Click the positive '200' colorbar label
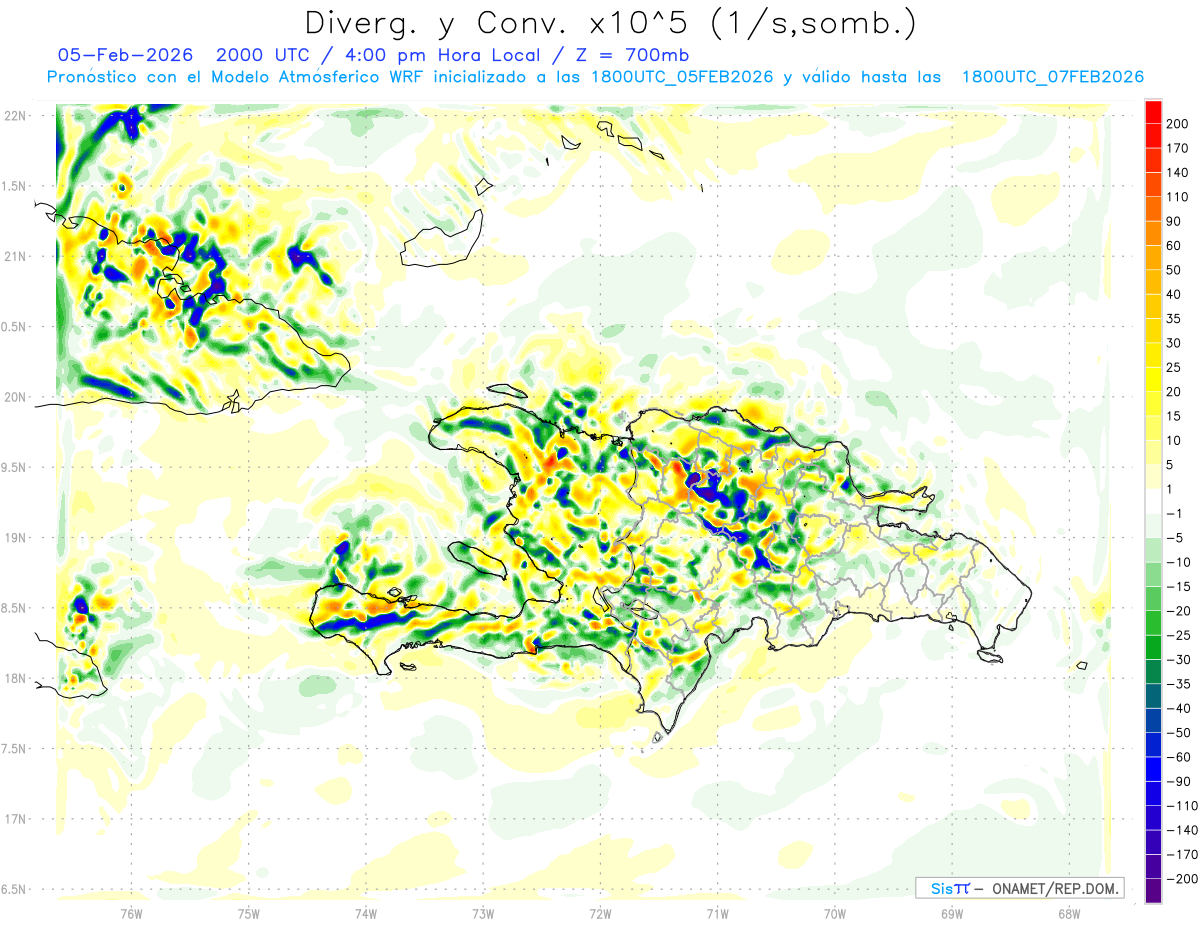The height and width of the screenshot is (927, 1200). [1177, 124]
